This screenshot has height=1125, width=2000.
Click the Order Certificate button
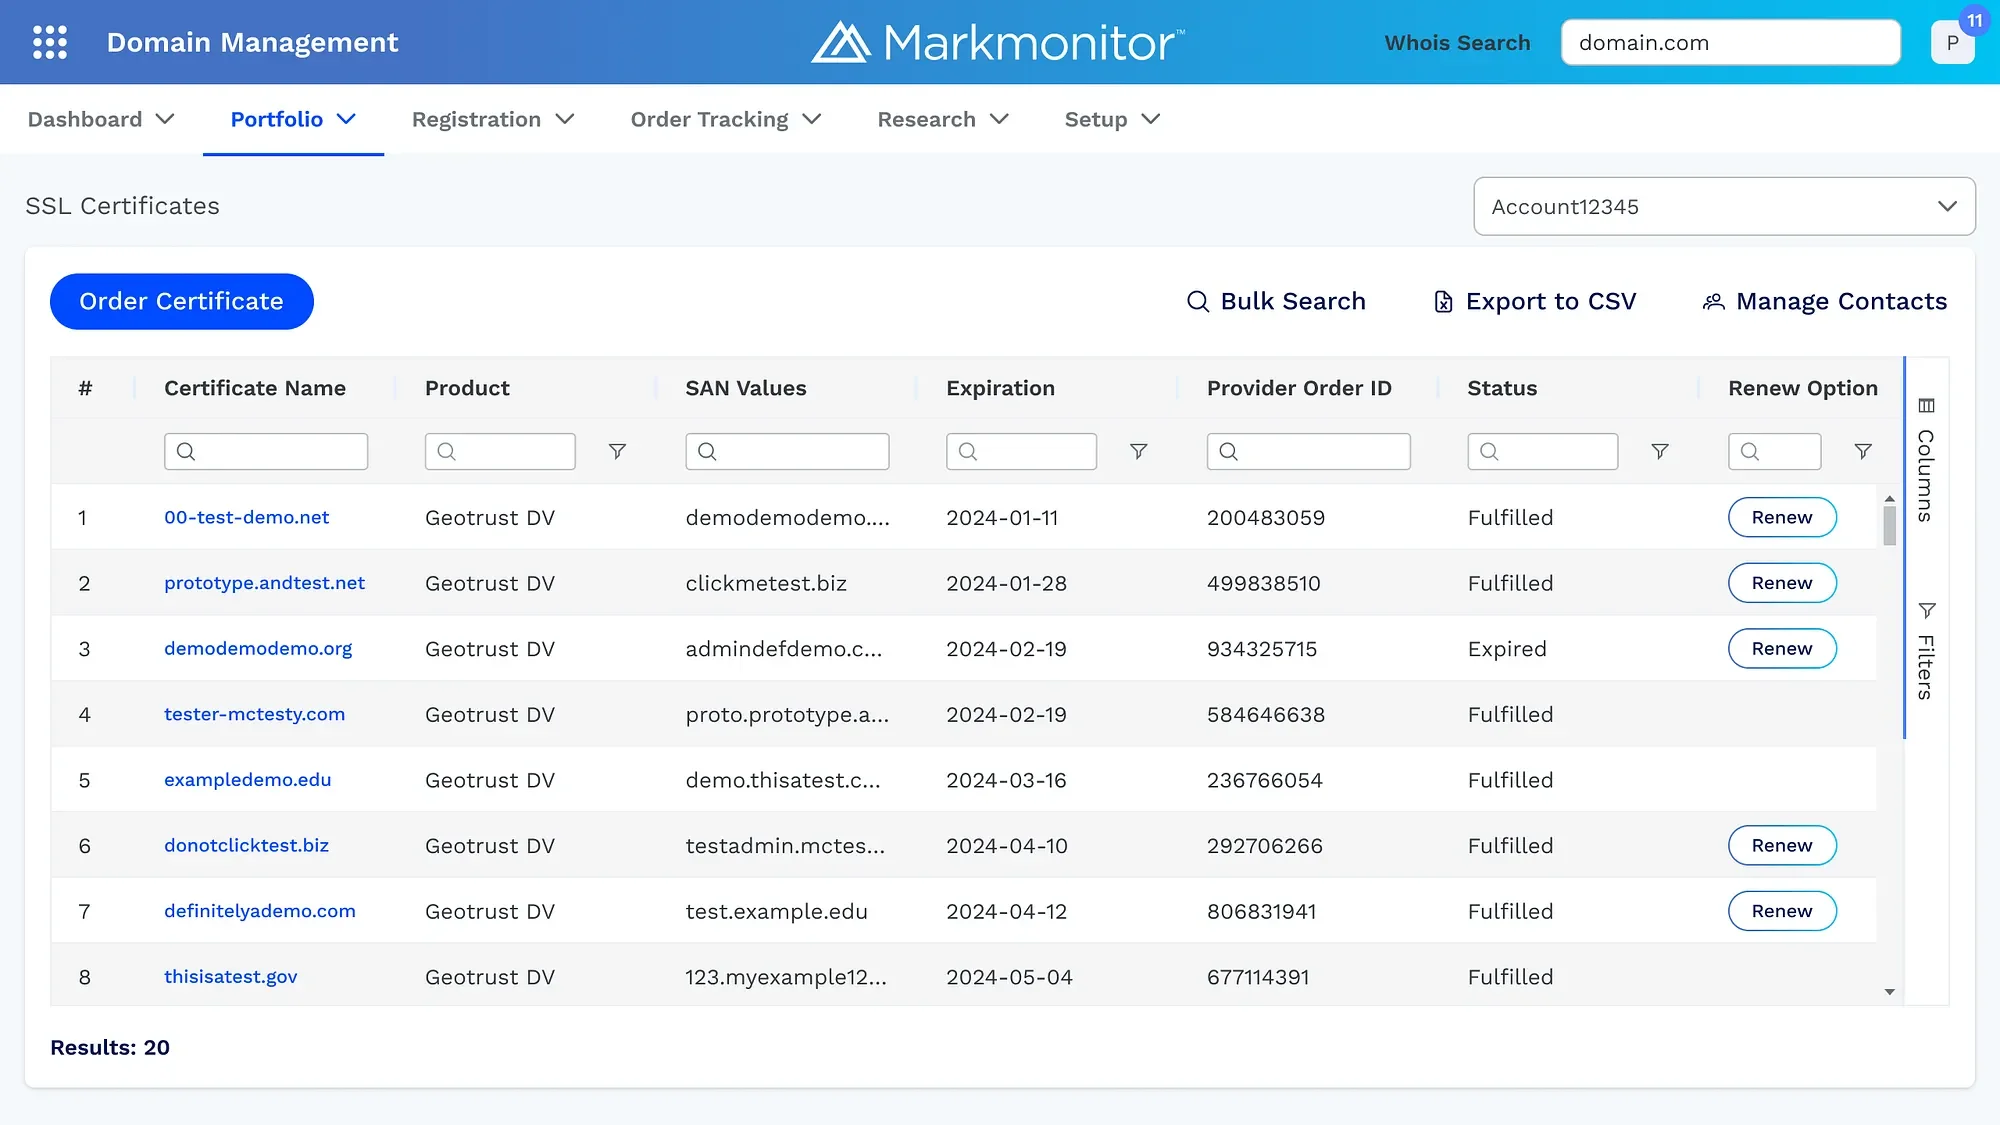pos(181,301)
